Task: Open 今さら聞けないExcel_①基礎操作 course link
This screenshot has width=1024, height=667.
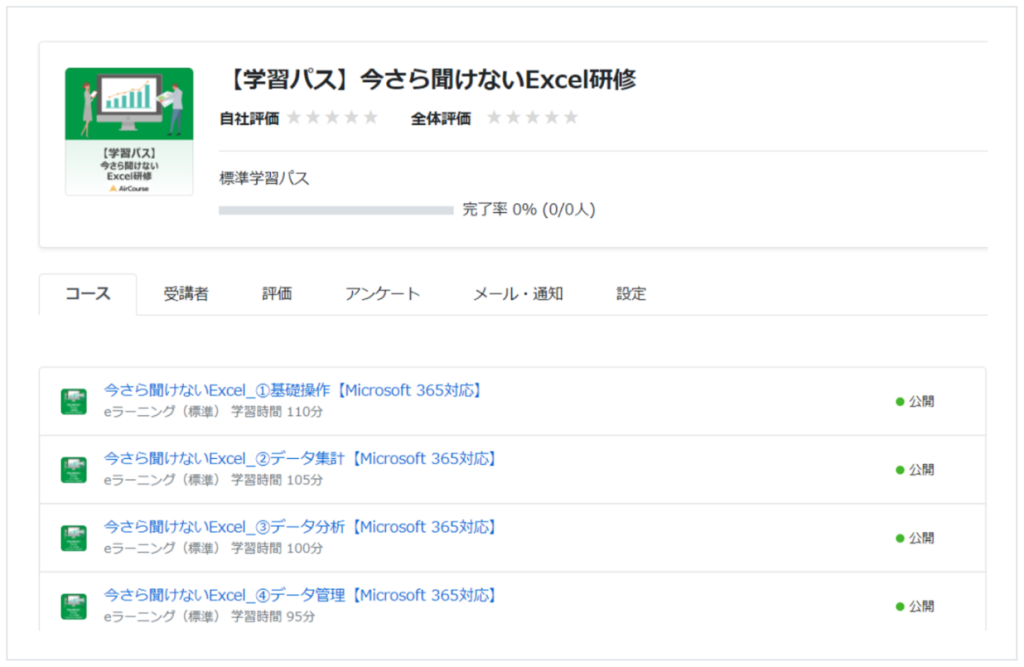Action: [294, 391]
